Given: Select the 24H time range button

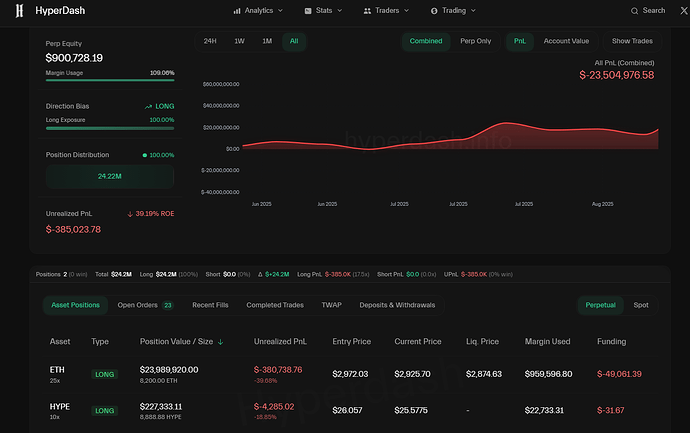Looking at the screenshot, I should 210,41.
